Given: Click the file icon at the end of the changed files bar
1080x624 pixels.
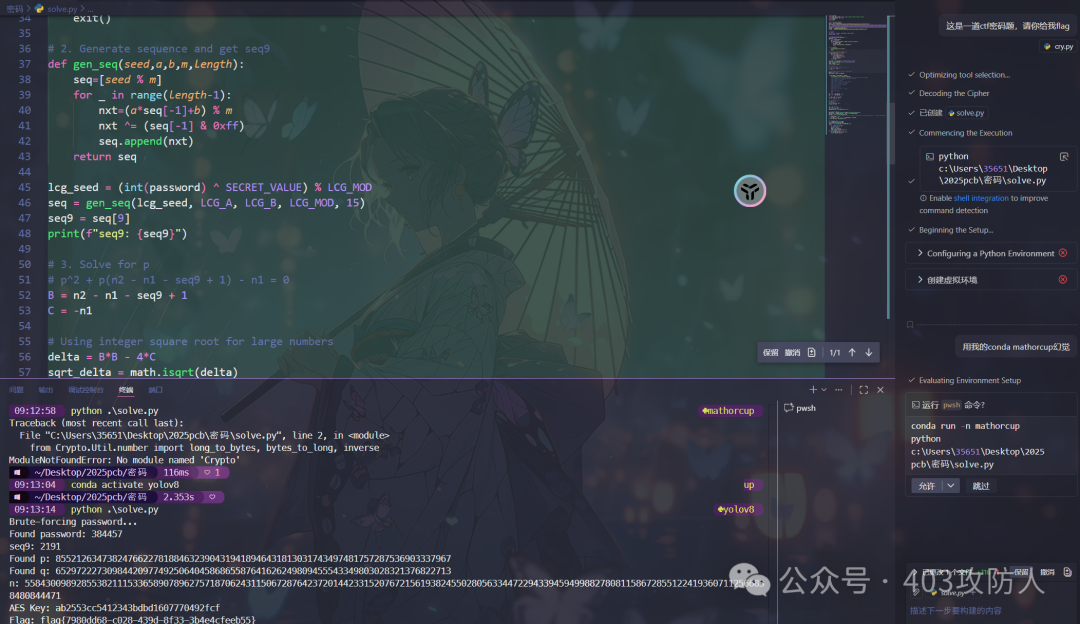Looking at the screenshot, I should click(x=1068, y=572).
